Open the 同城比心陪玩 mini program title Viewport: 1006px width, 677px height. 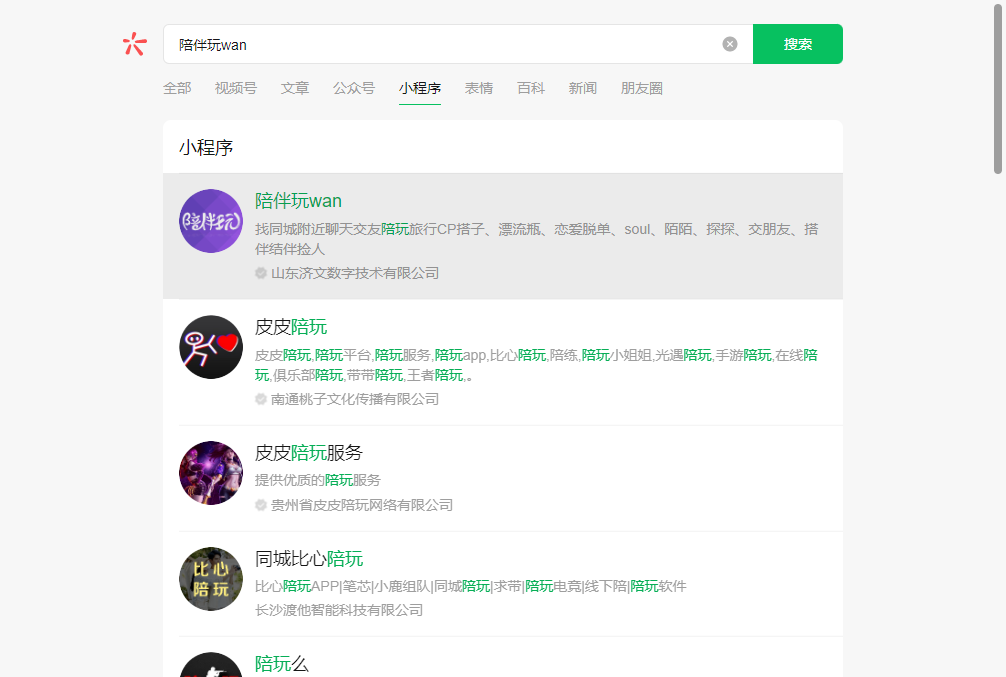point(309,559)
